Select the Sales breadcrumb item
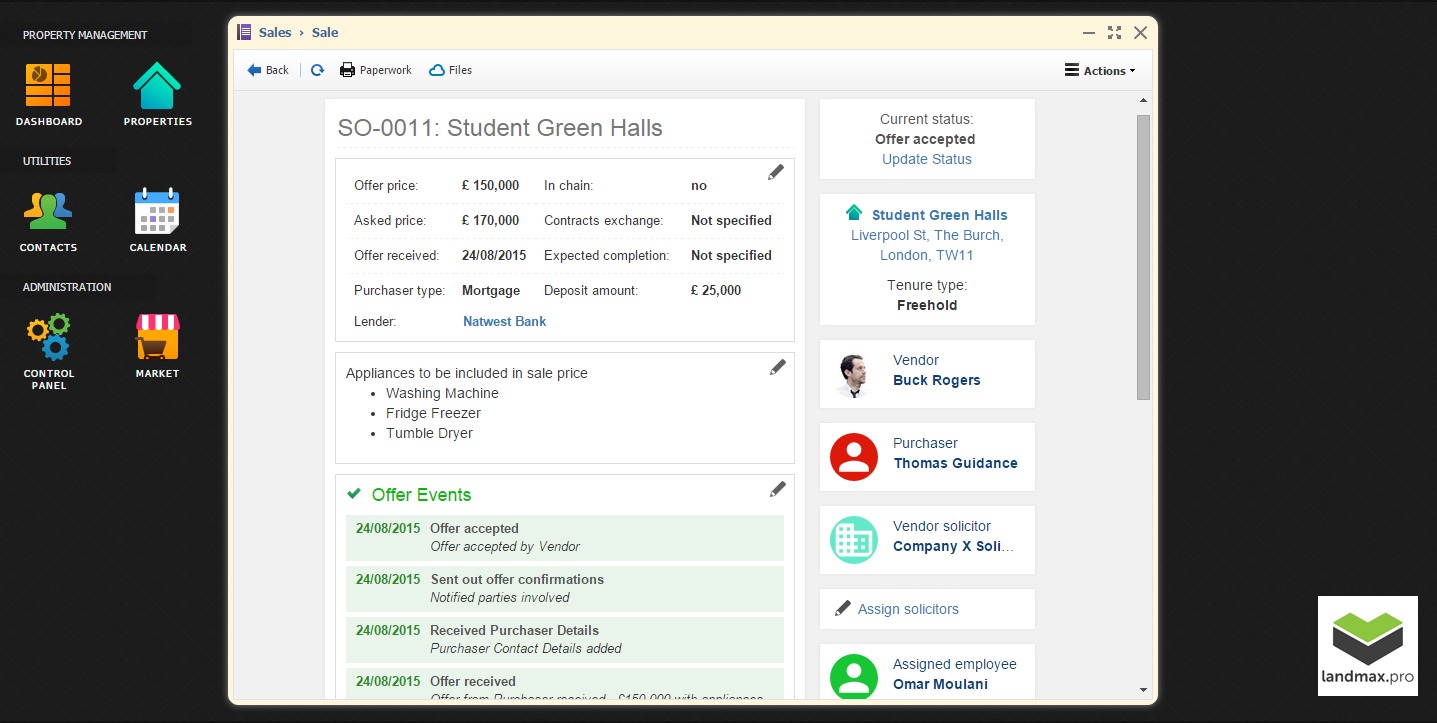The height and width of the screenshot is (723, 1437). (x=275, y=33)
